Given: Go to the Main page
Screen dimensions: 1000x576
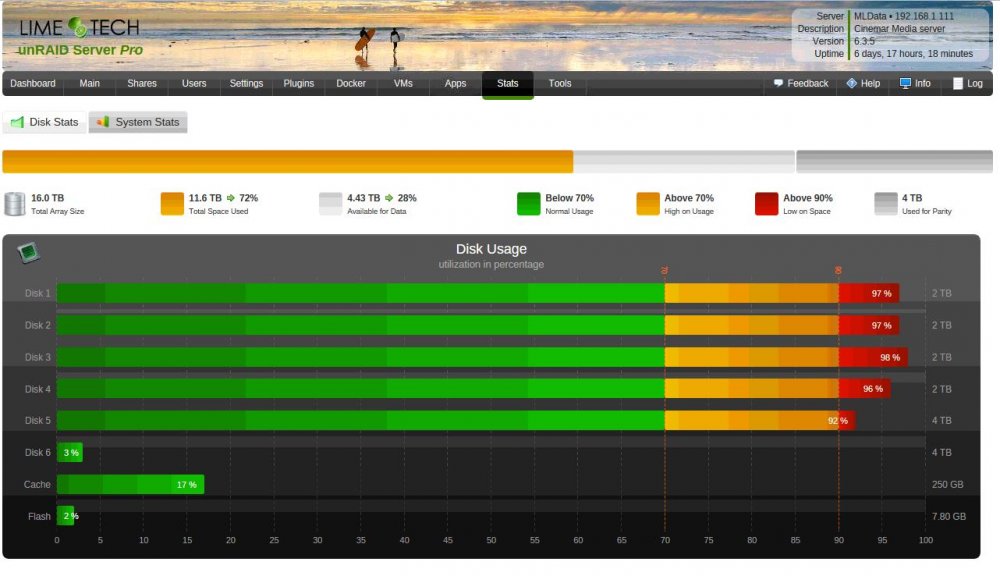Looking at the screenshot, I should [x=89, y=84].
